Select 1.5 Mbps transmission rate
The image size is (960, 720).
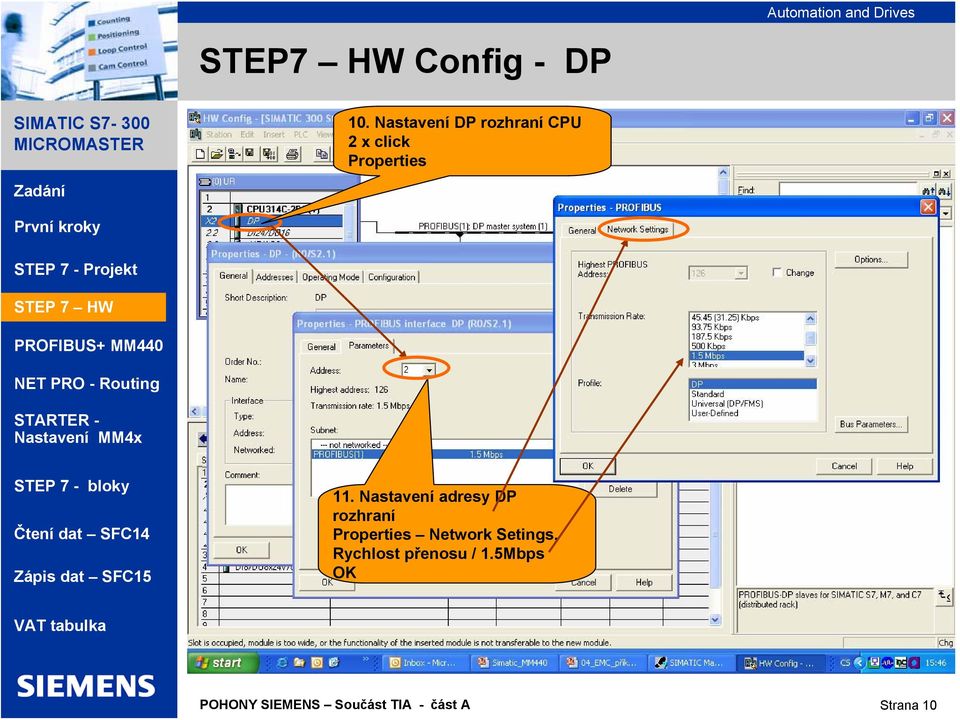pyautogui.click(x=746, y=356)
